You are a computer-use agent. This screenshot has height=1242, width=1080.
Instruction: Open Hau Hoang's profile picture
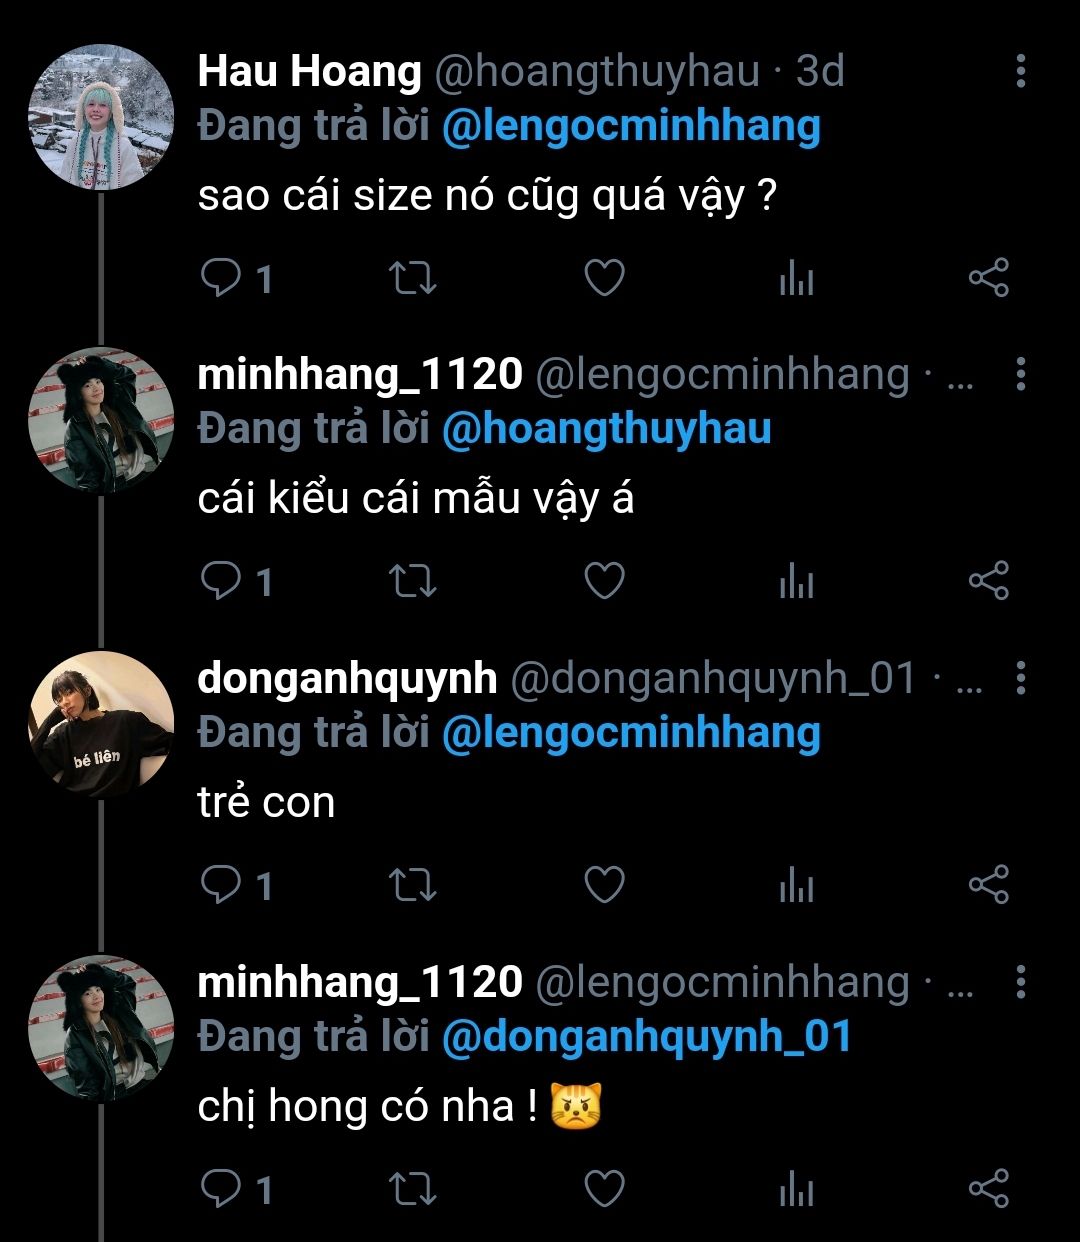point(101,117)
